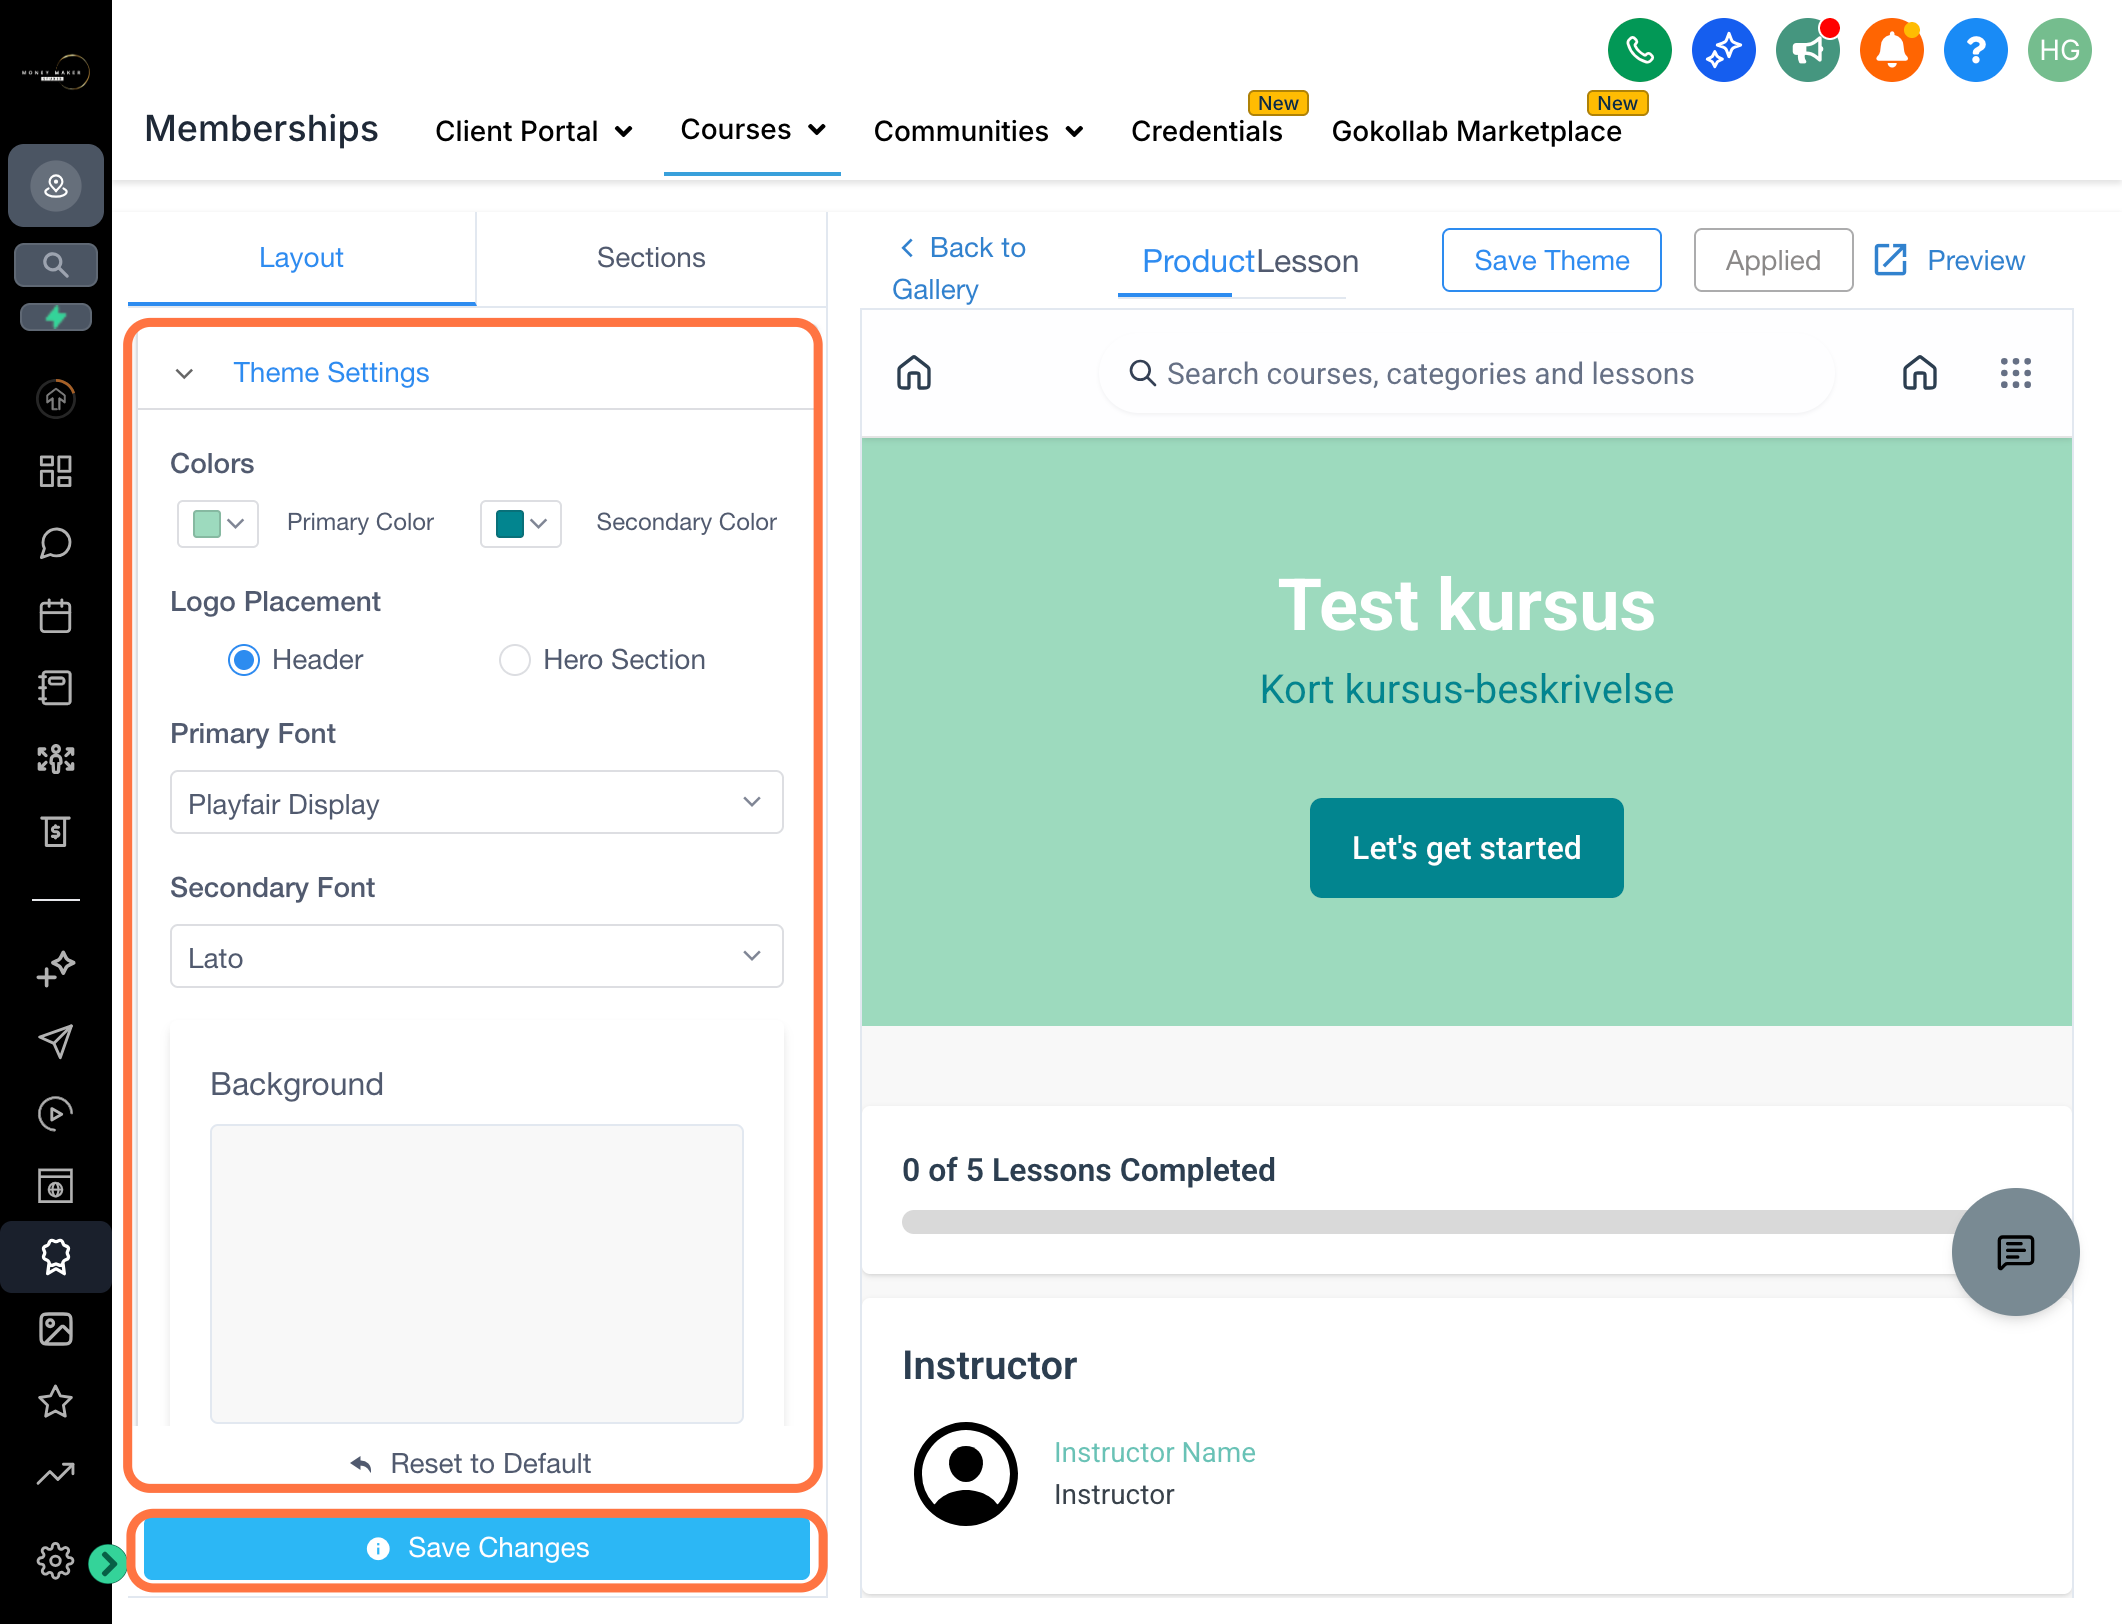The height and width of the screenshot is (1624, 2122).
Task: Open the orange bell notifications
Action: (x=1891, y=50)
